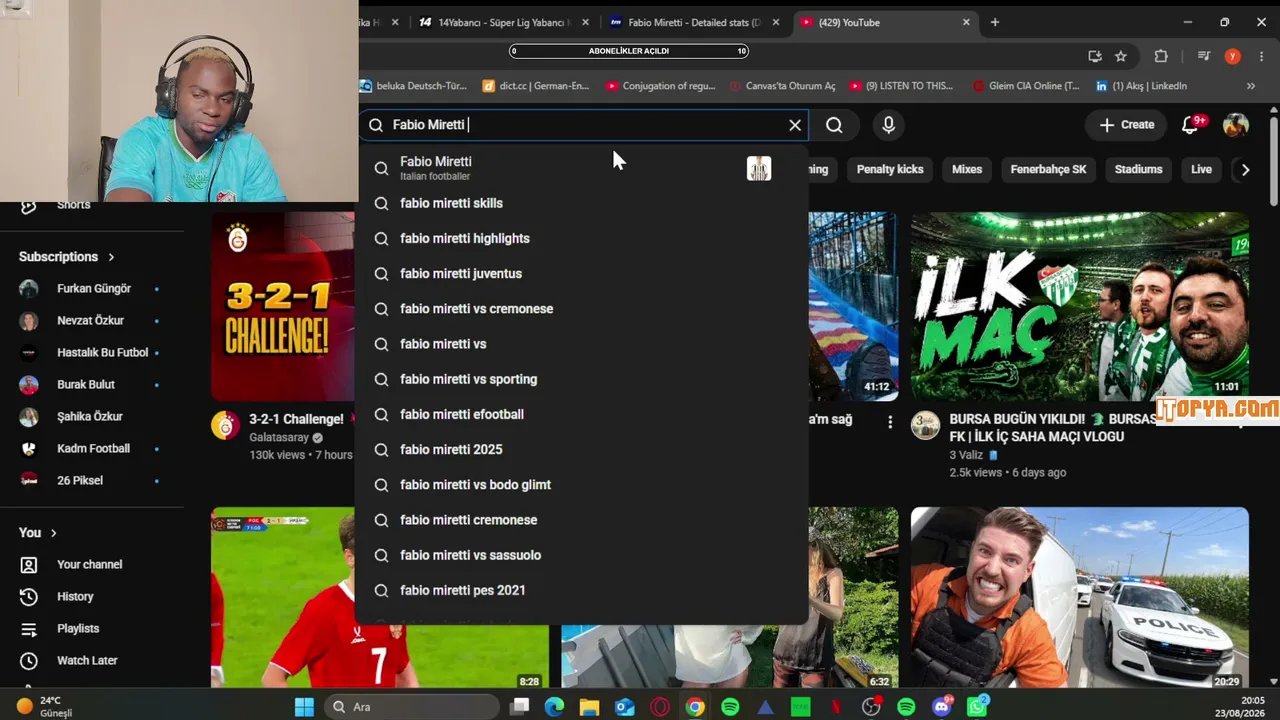Open Kadm Football subscription

[x=91, y=449]
